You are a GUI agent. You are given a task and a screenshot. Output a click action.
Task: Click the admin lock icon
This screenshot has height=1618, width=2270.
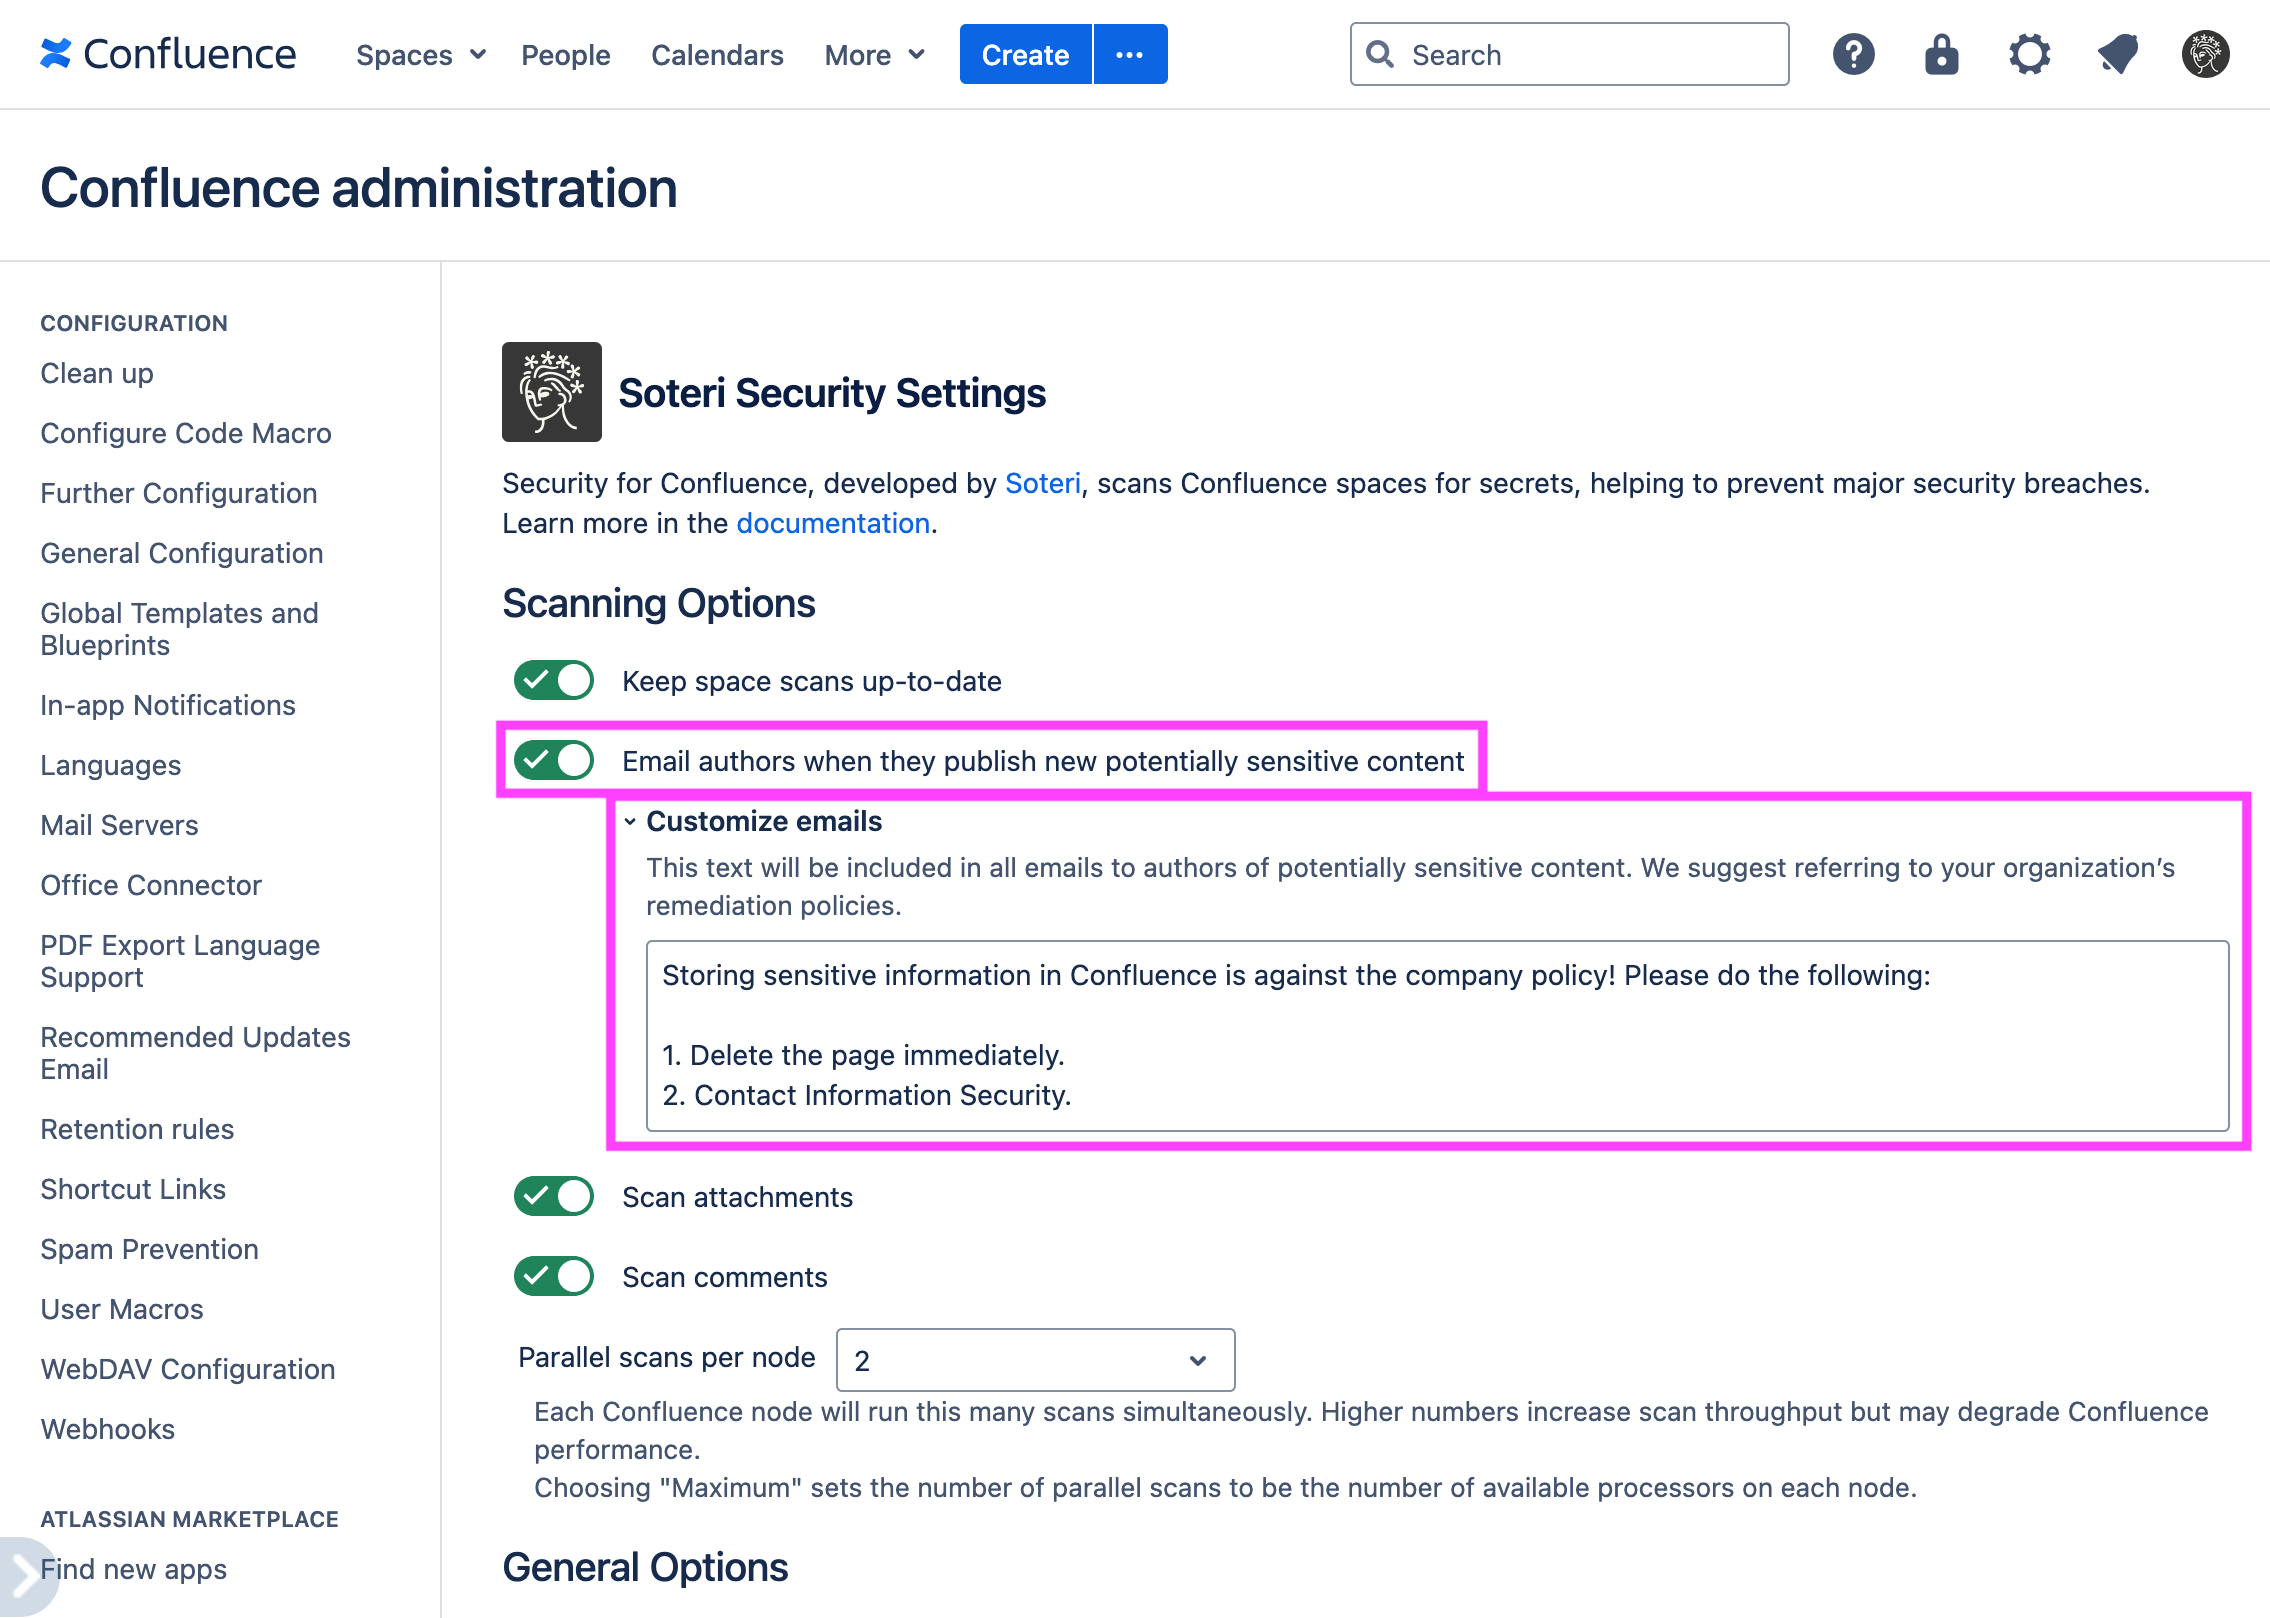pyautogui.click(x=1941, y=54)
